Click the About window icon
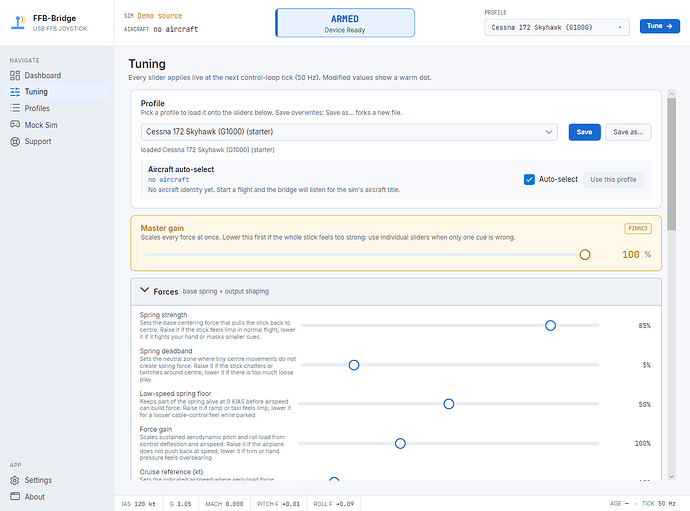Screen dimensions: 690x511 click(15, 496)
